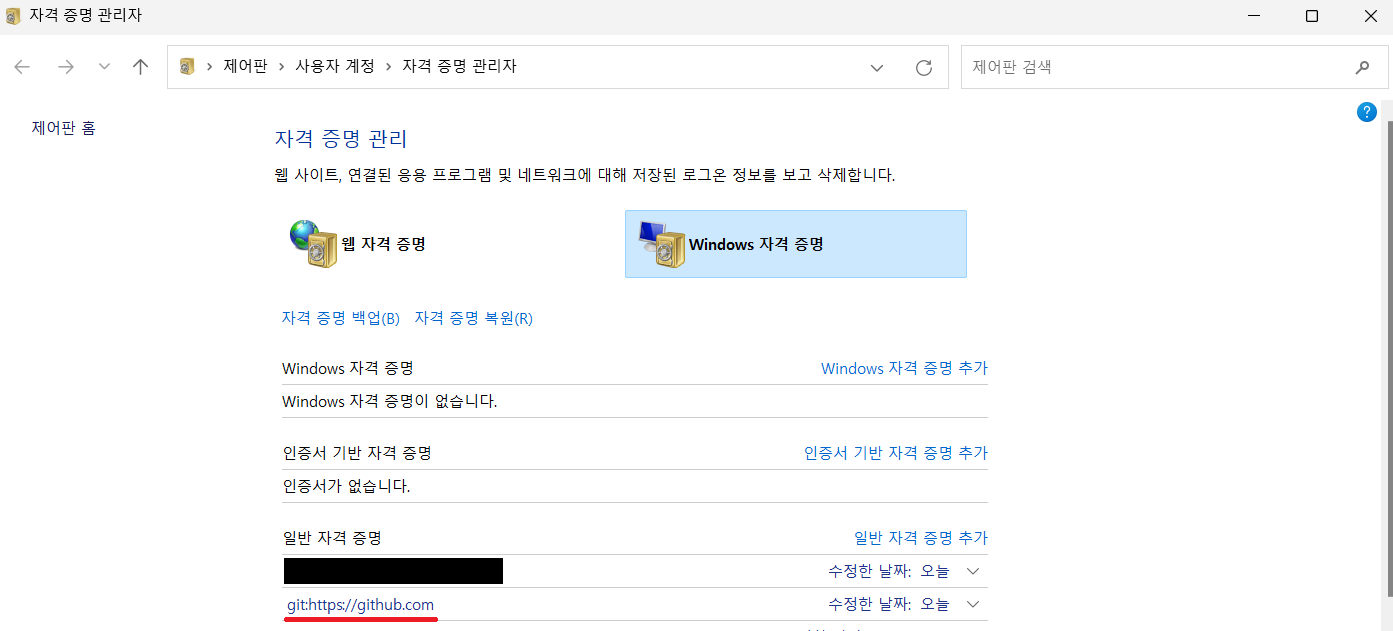
Task: Go back with the left arrow button
Action: [22, 67]
